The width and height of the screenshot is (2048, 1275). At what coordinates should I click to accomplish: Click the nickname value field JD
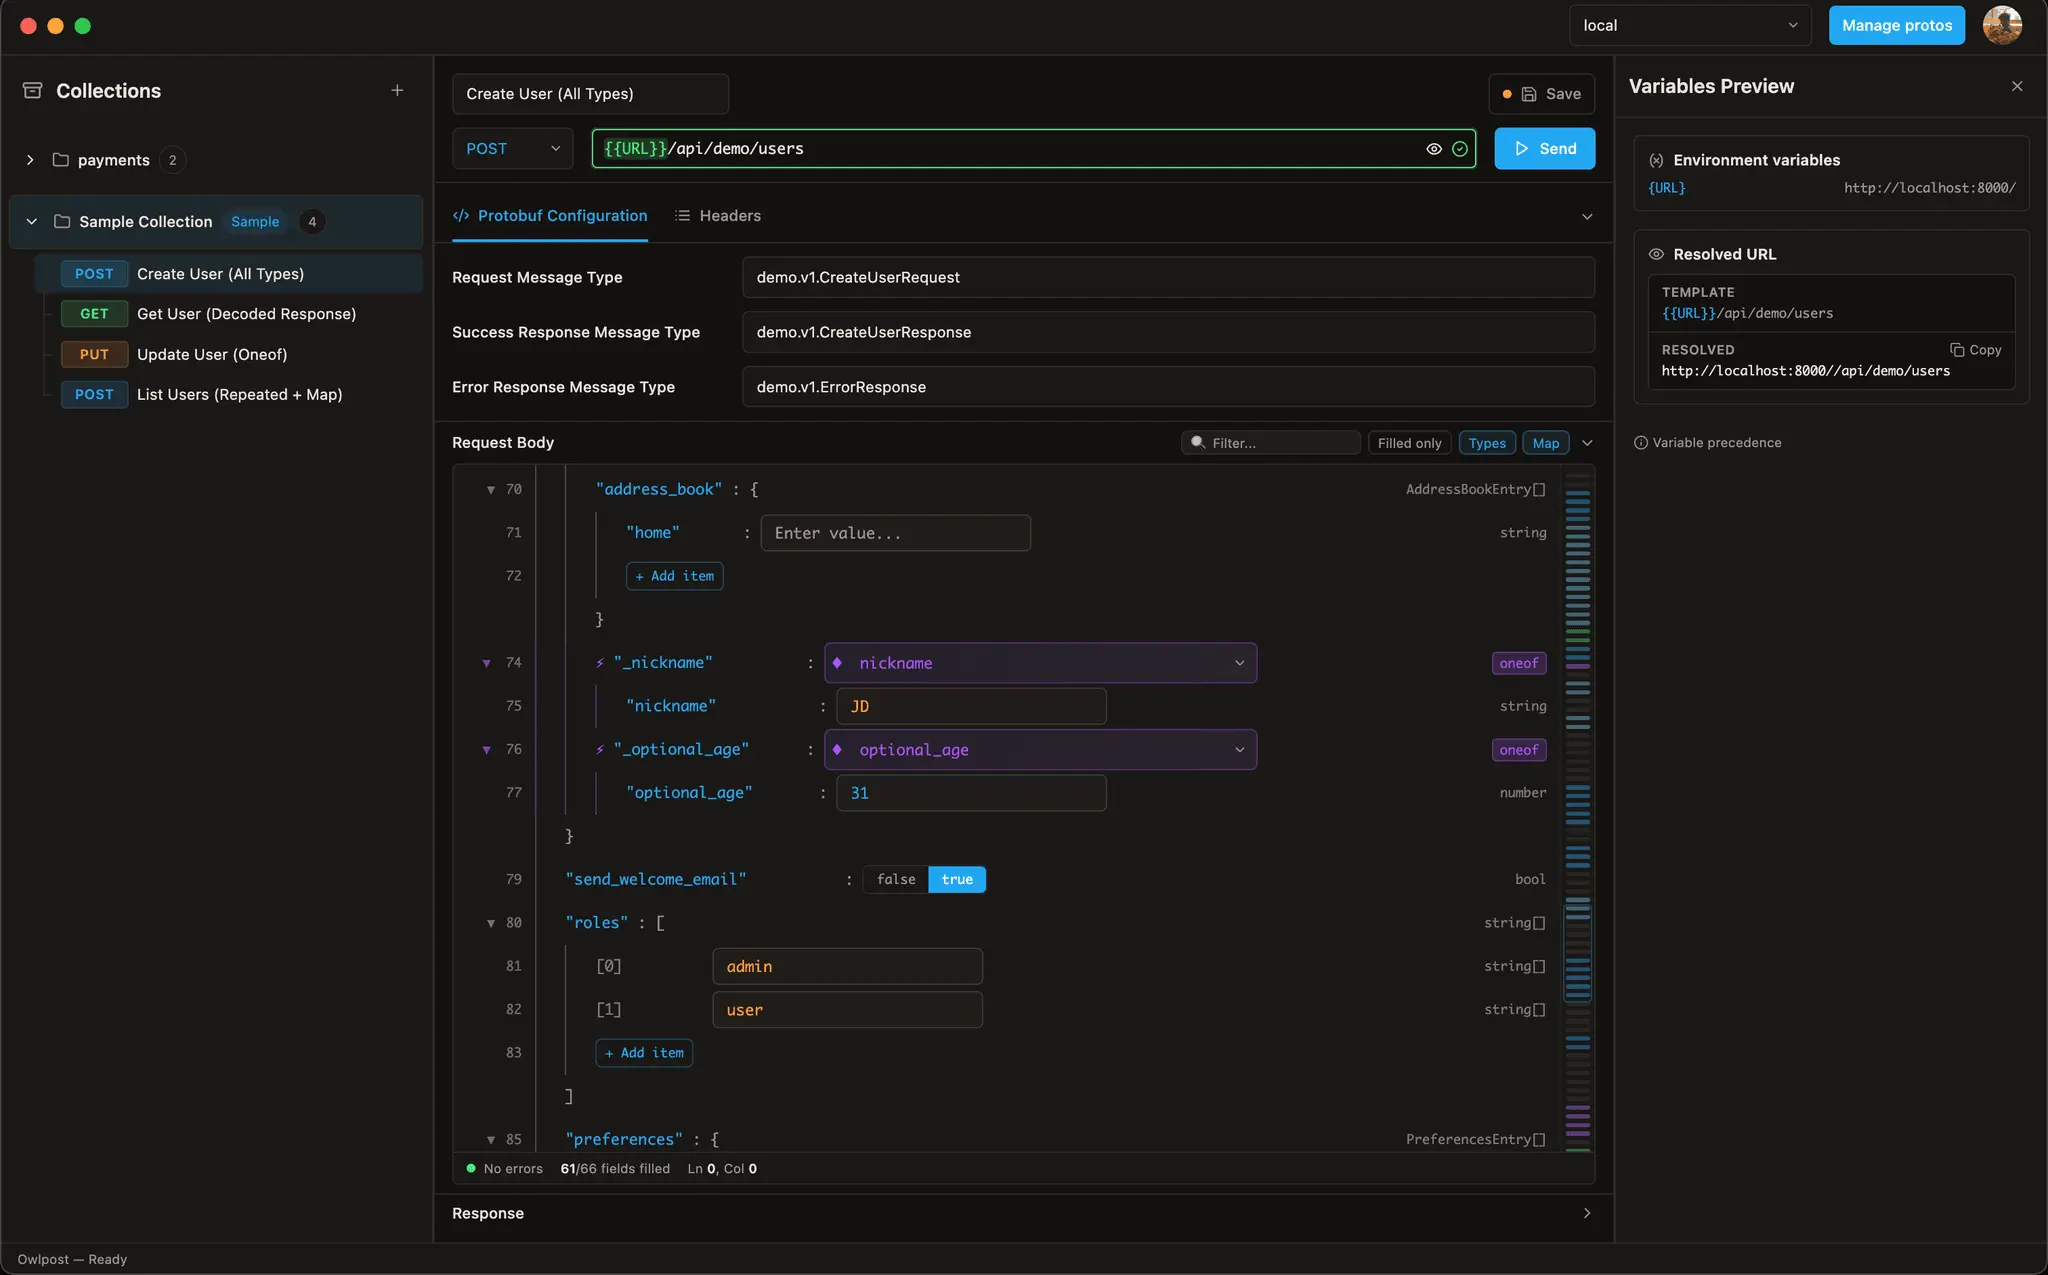[971, 706]
